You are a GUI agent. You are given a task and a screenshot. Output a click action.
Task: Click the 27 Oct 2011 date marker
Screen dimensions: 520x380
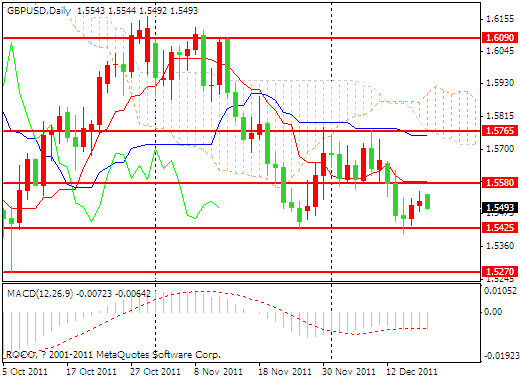(x=155, y=372)
